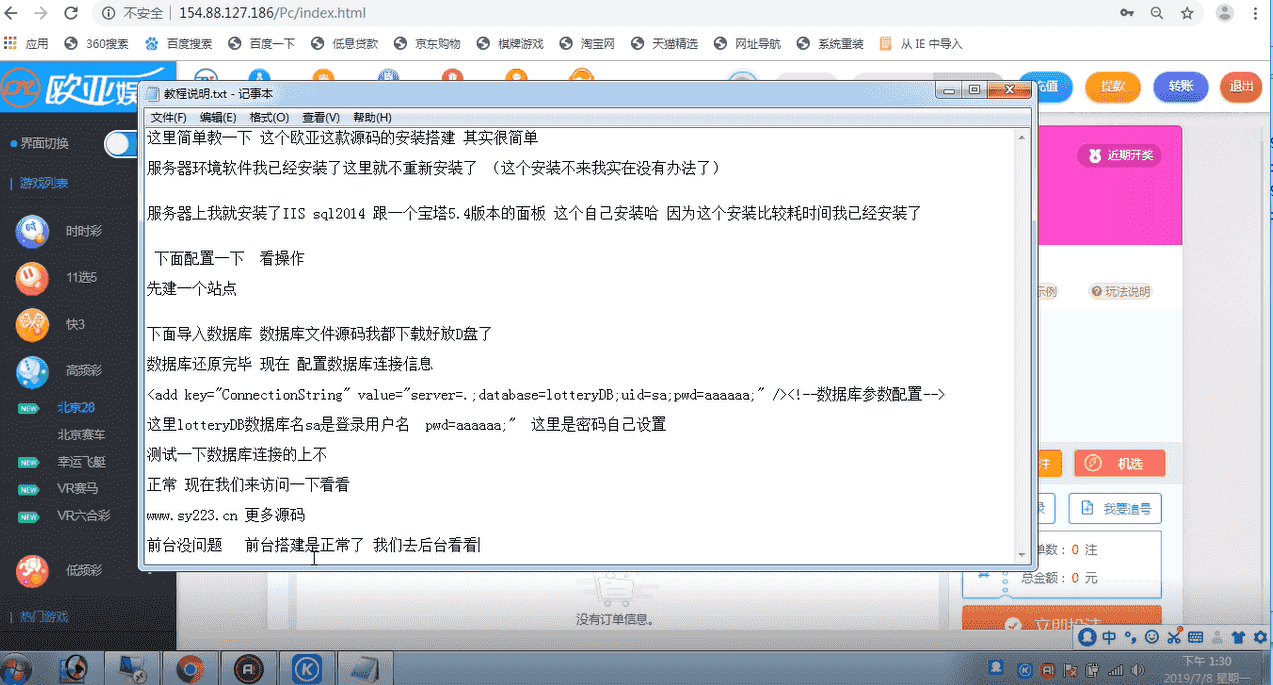Click the 我要追号 button

(x=1115, y=508)
